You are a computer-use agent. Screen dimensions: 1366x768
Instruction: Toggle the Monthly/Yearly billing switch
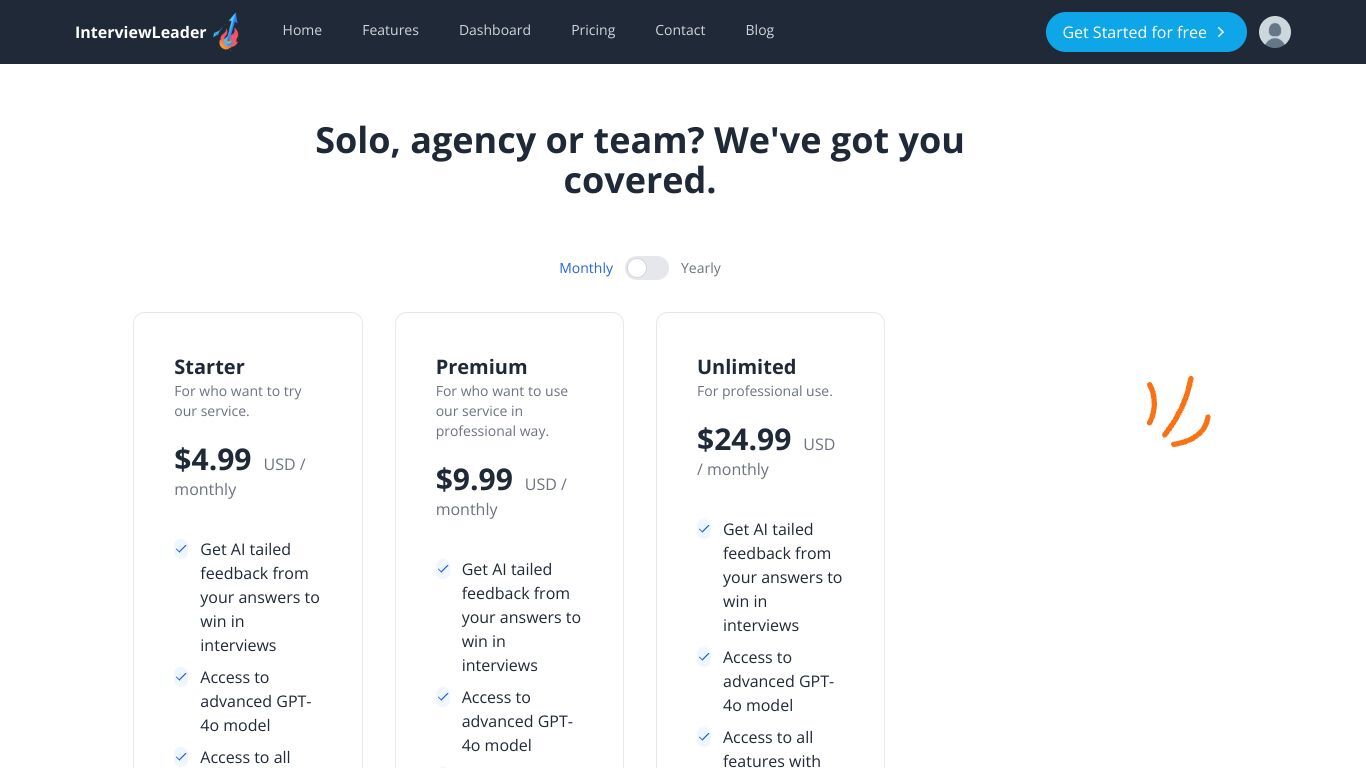[647, 268]
